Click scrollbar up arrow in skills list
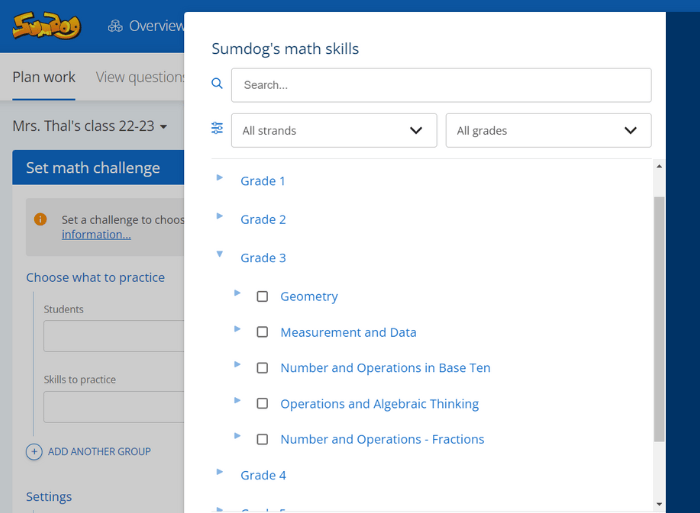700x513 pixels. [x=659, y=166]
